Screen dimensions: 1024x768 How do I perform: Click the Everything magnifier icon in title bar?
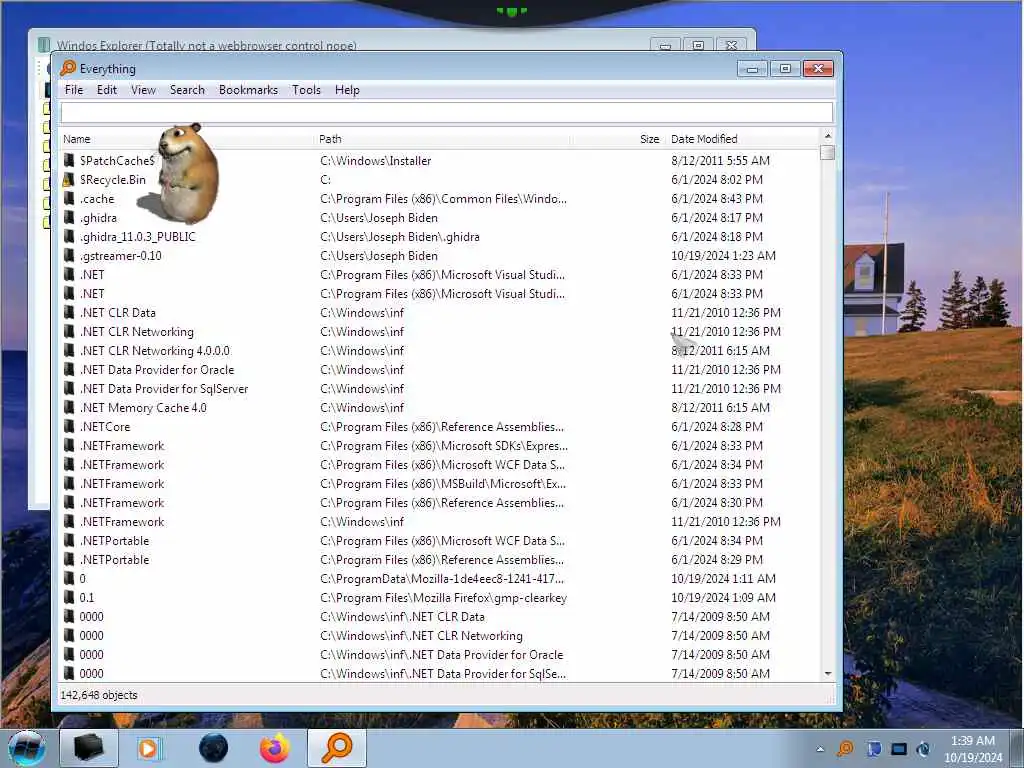pos(68,68)
